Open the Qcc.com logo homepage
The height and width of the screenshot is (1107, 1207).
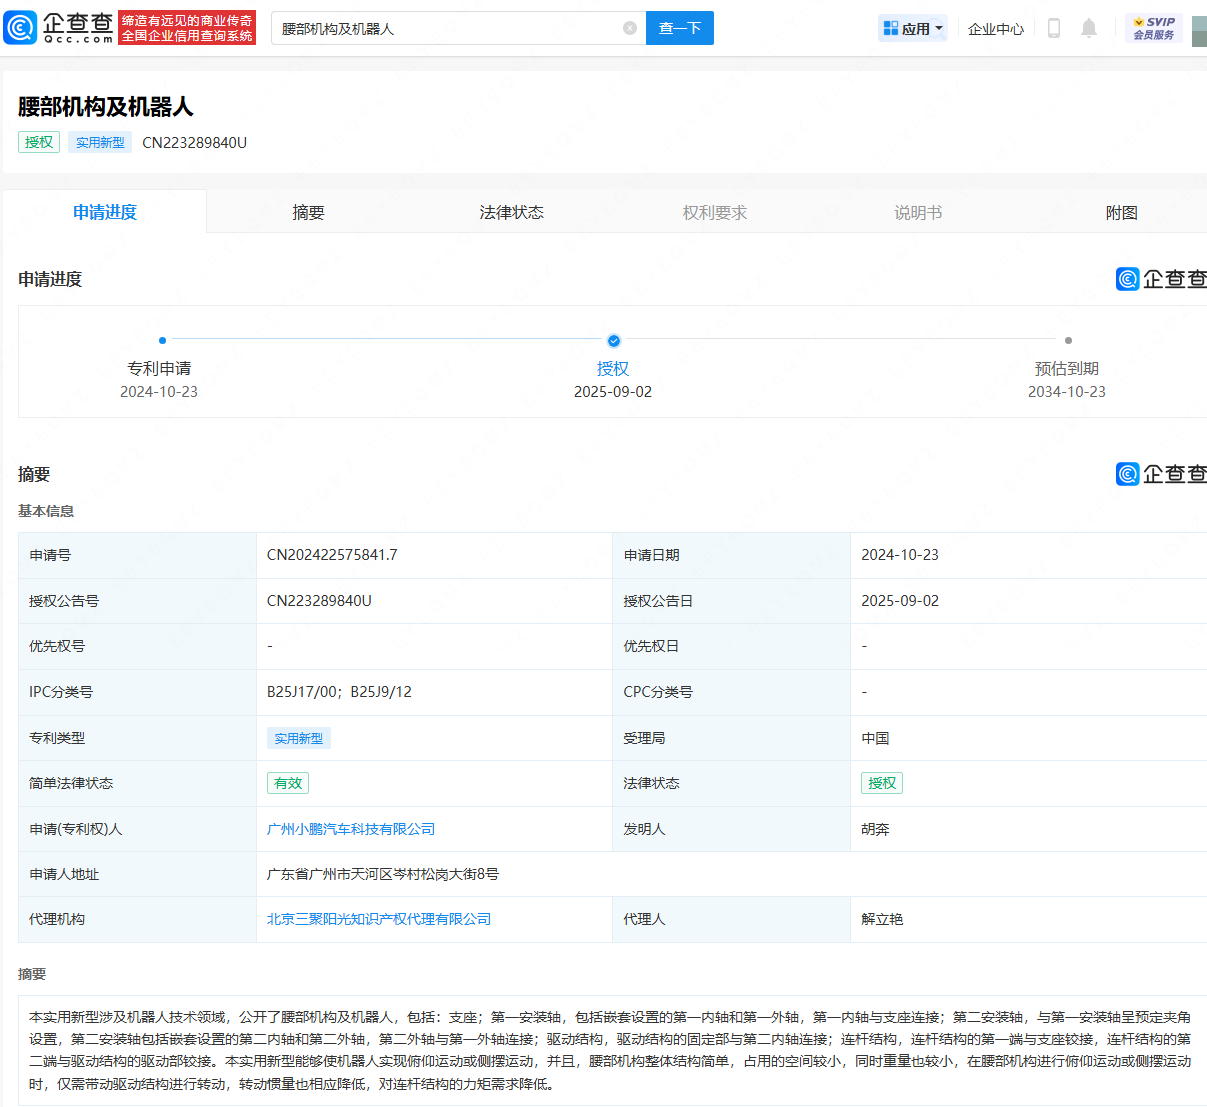point(59,28)
